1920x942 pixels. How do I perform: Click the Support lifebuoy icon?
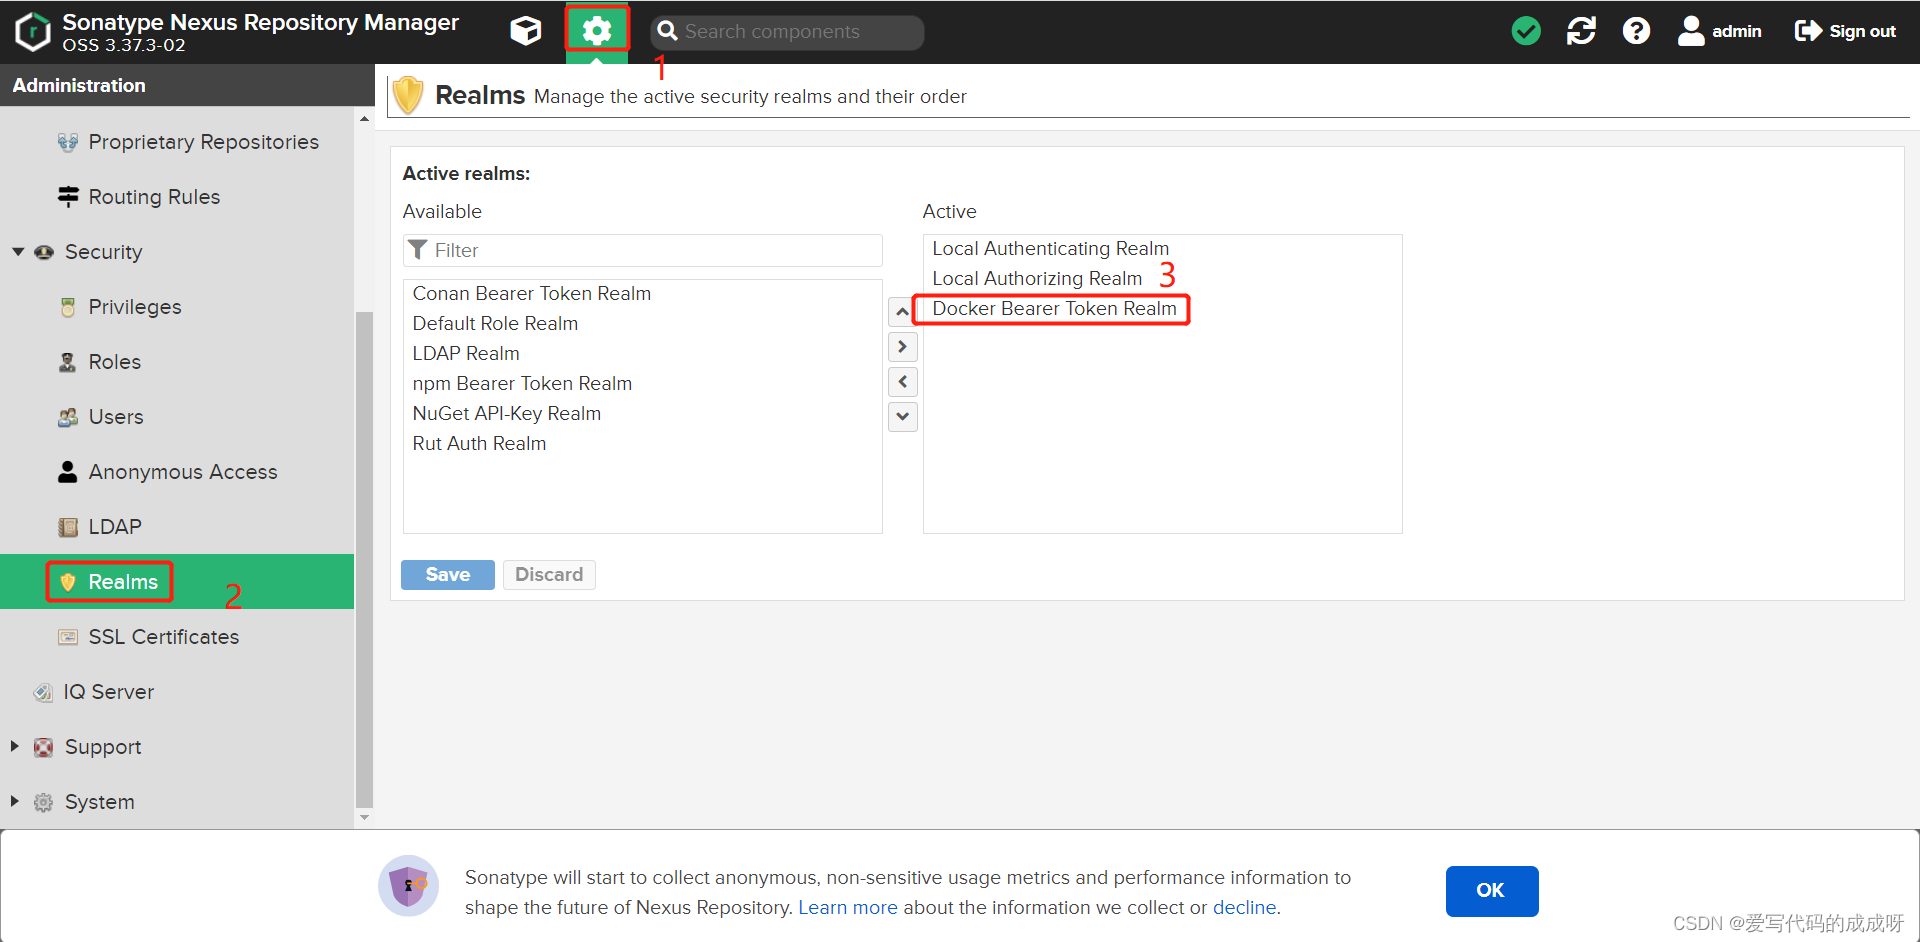(x=43, y=747)
